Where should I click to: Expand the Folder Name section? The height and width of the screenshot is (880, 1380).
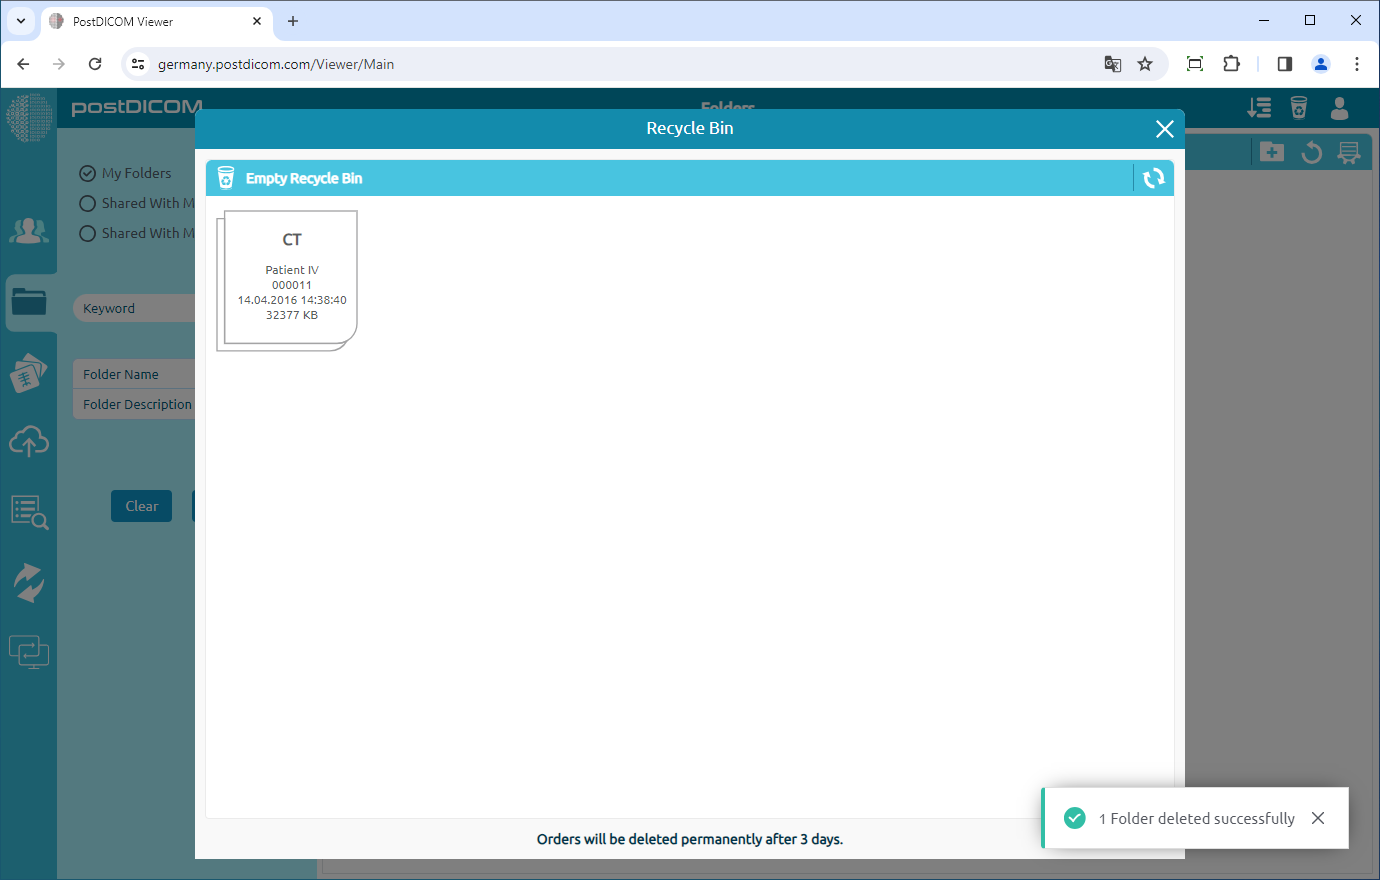click(135, 373)
